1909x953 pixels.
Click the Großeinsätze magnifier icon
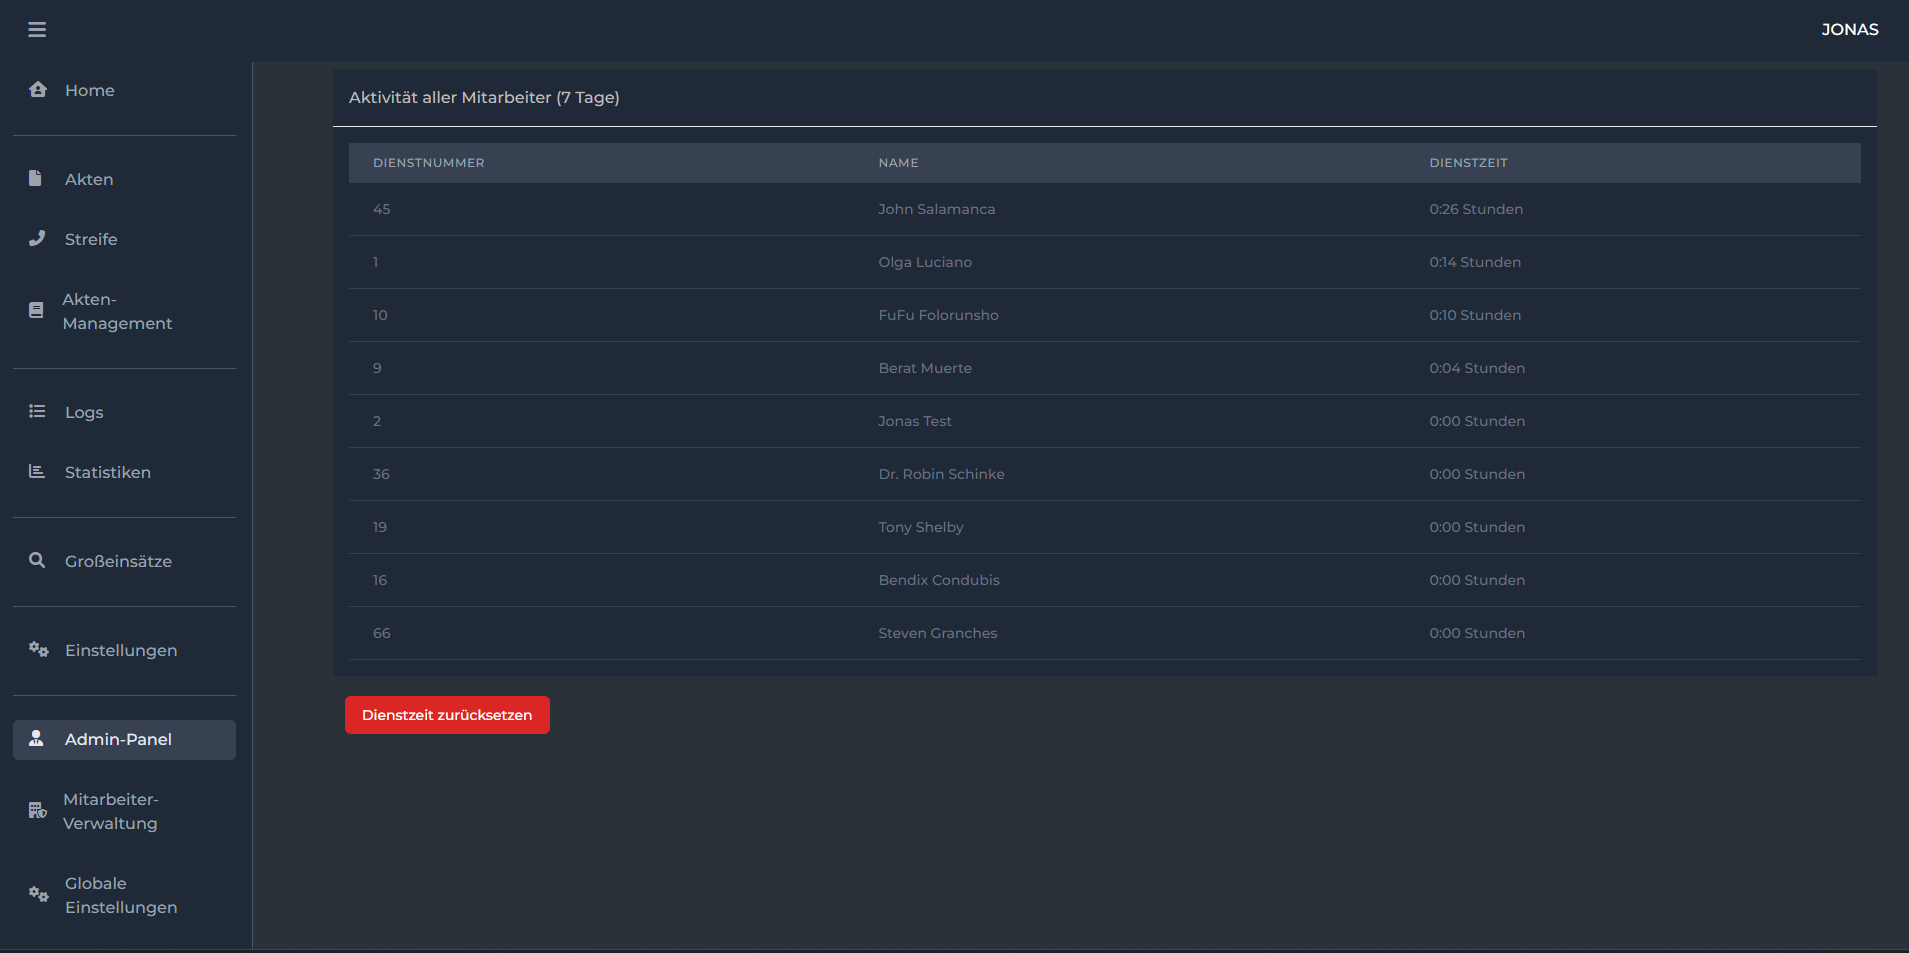click(37, 560)
